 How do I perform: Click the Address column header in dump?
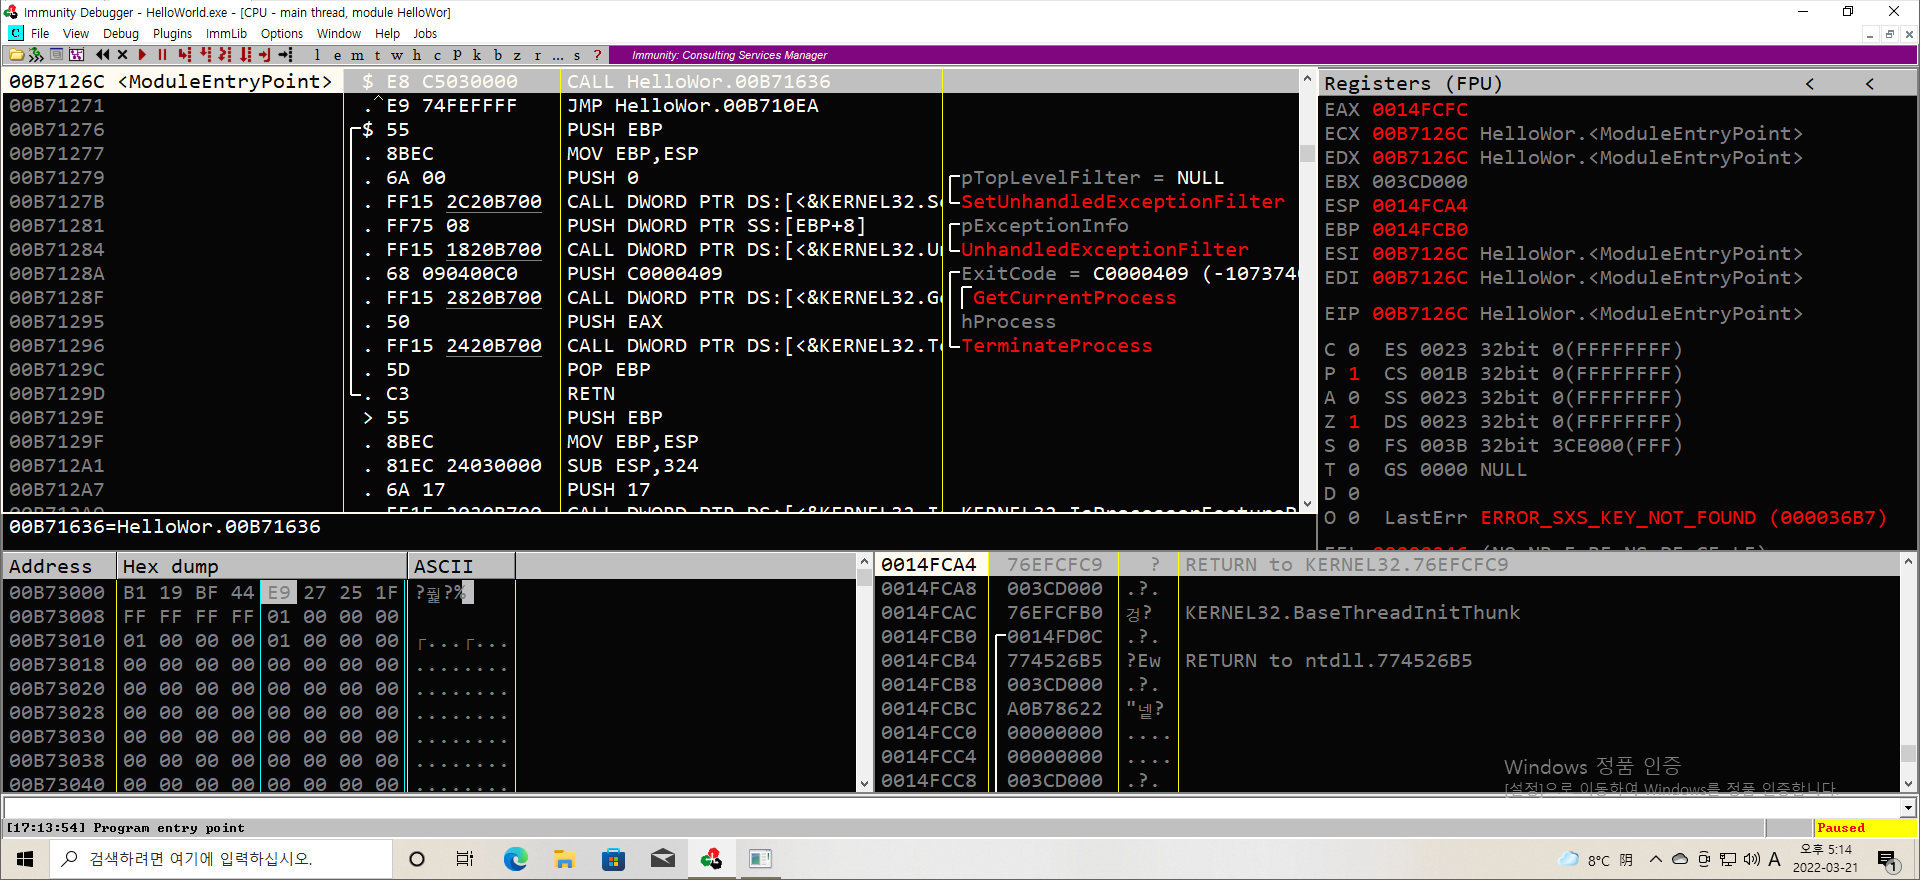tap(60, 566)
